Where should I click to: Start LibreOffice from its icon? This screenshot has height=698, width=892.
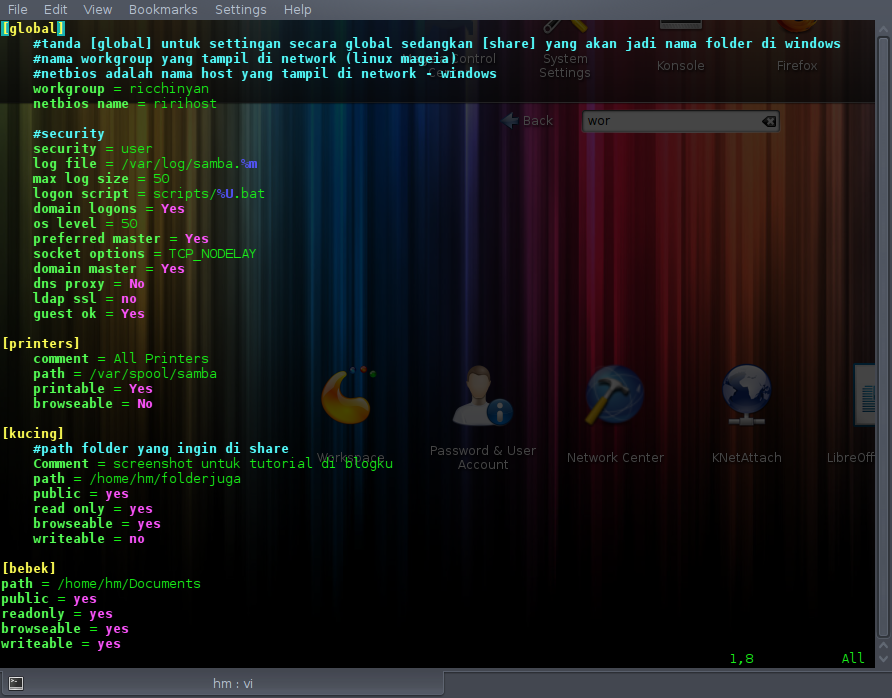pyautogui.click(x=866, y=395)
